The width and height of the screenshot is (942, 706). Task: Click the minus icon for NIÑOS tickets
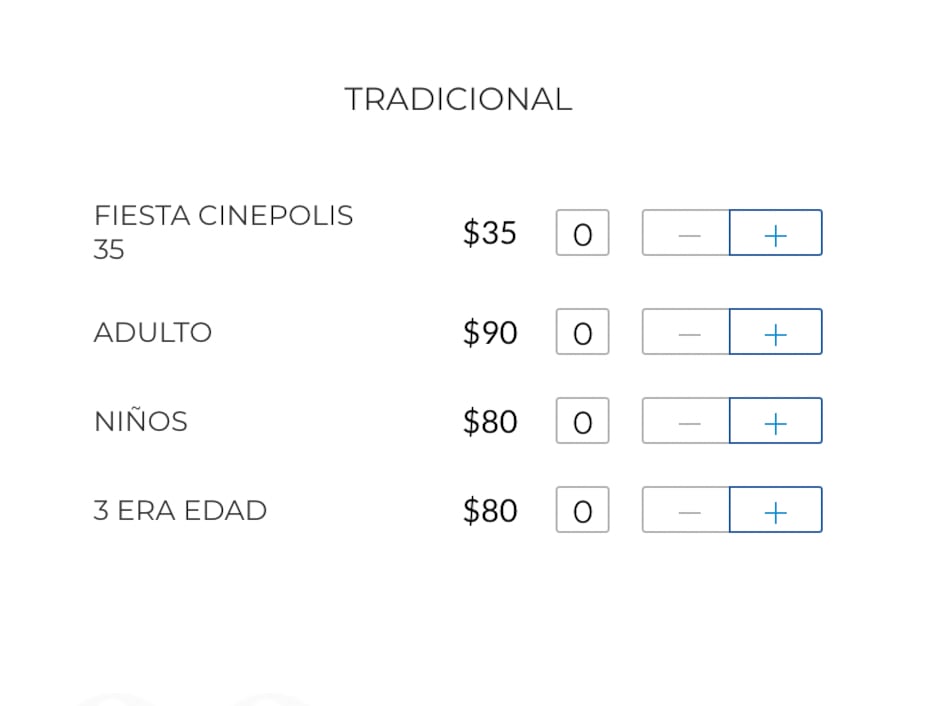coord(688,421)
